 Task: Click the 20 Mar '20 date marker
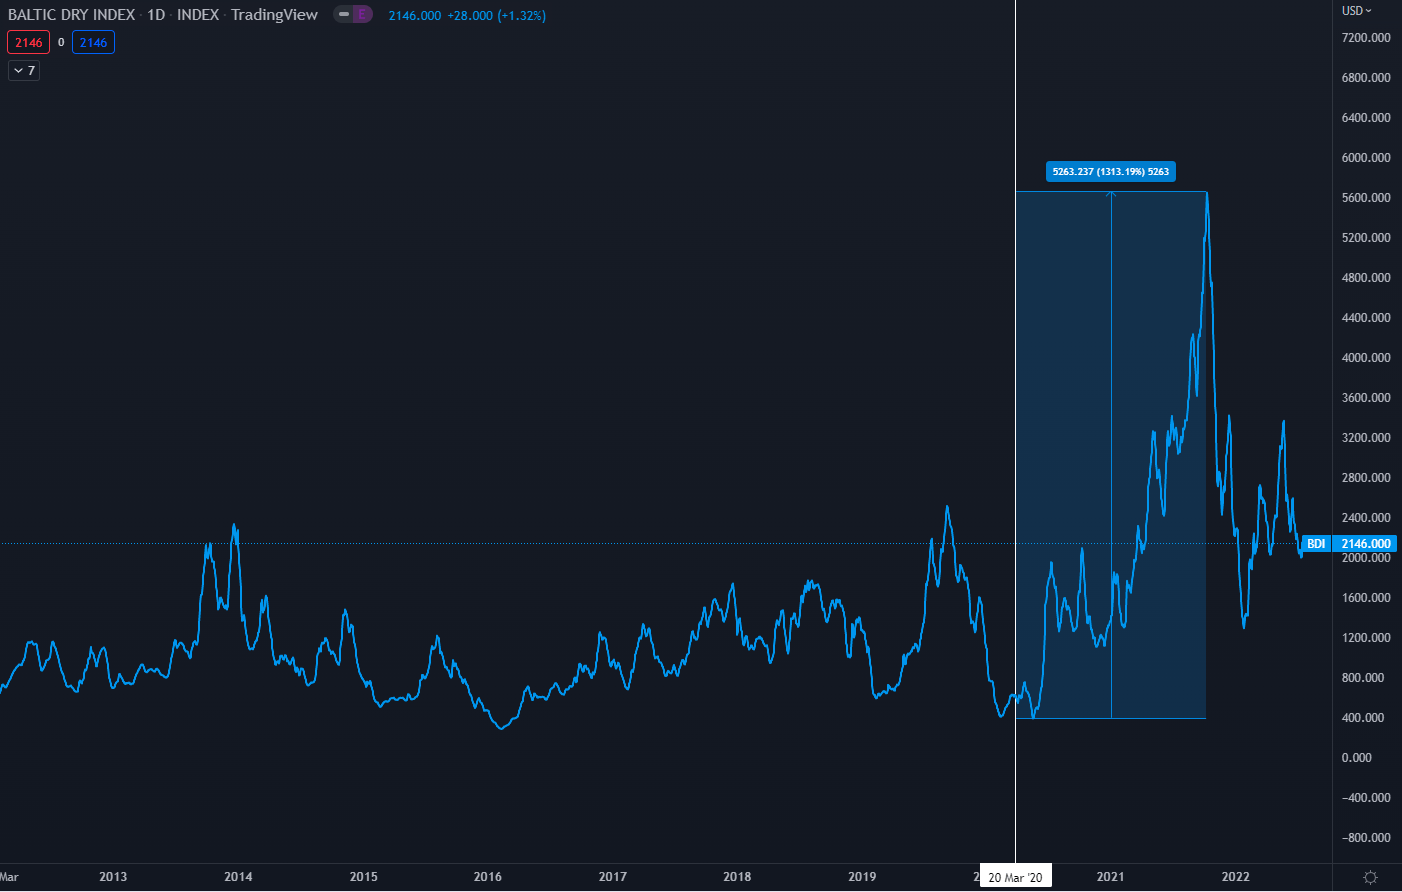1015,878
